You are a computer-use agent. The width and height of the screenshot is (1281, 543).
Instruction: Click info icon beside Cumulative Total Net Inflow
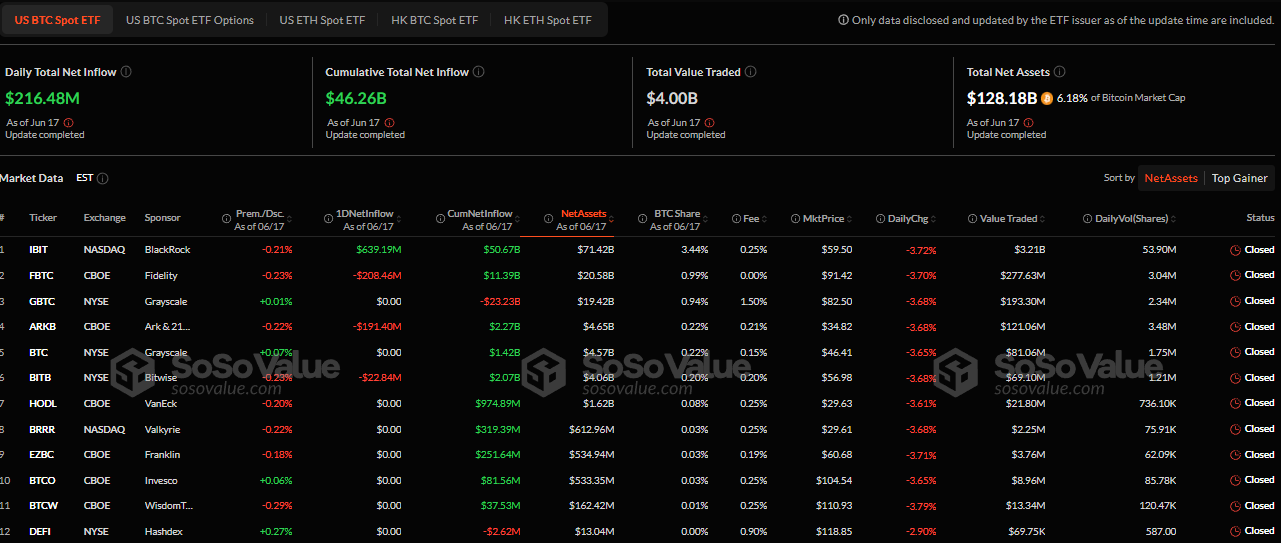pos(479,72)
